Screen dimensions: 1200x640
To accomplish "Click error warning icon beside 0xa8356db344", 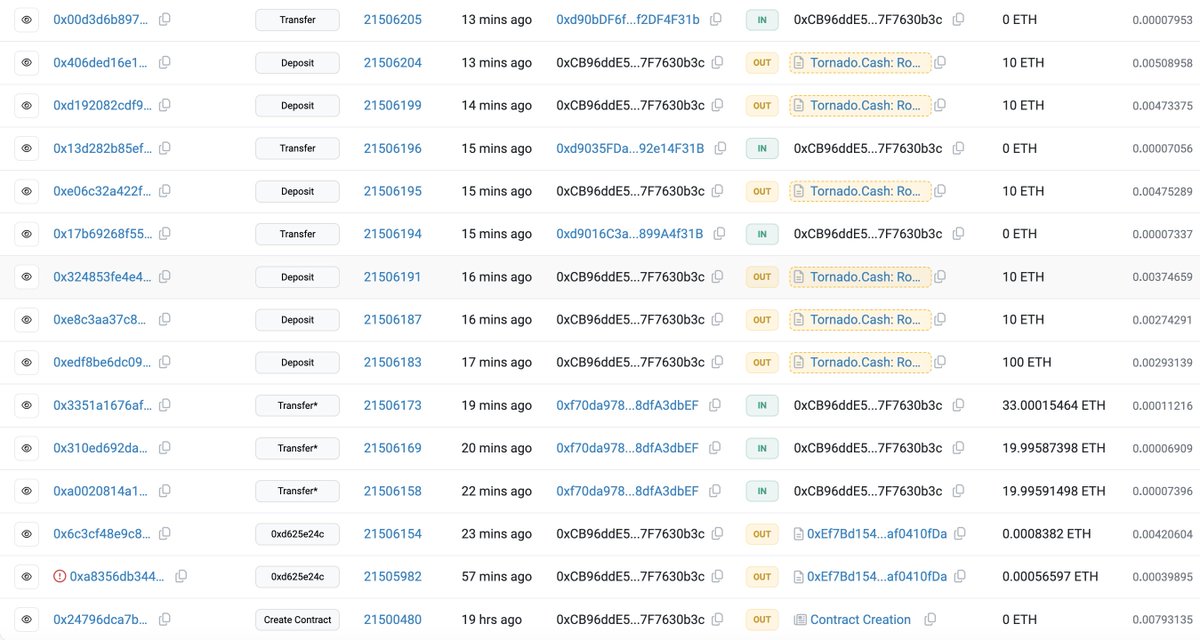I will [x=59, y=576].
